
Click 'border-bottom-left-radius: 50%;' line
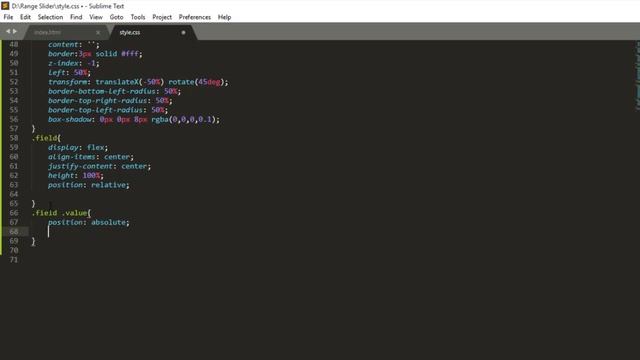point(114,91)
